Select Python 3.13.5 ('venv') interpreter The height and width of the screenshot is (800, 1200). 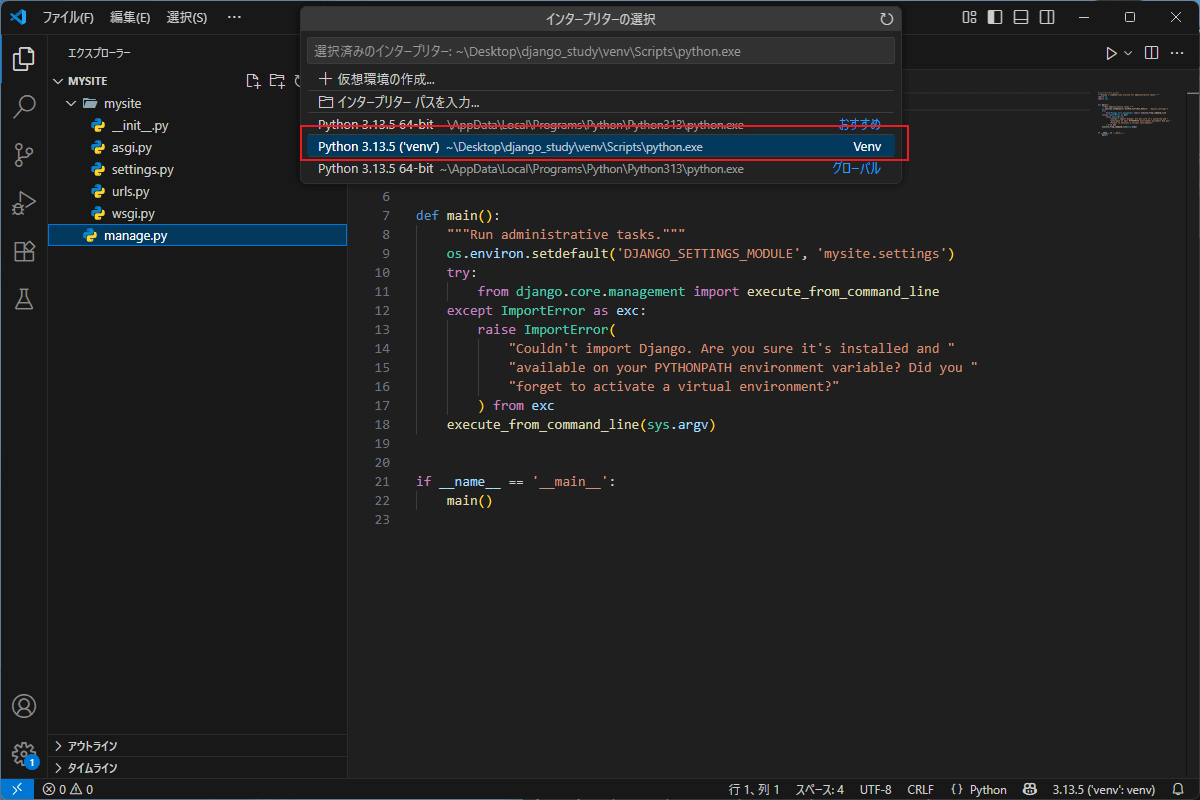600,147
